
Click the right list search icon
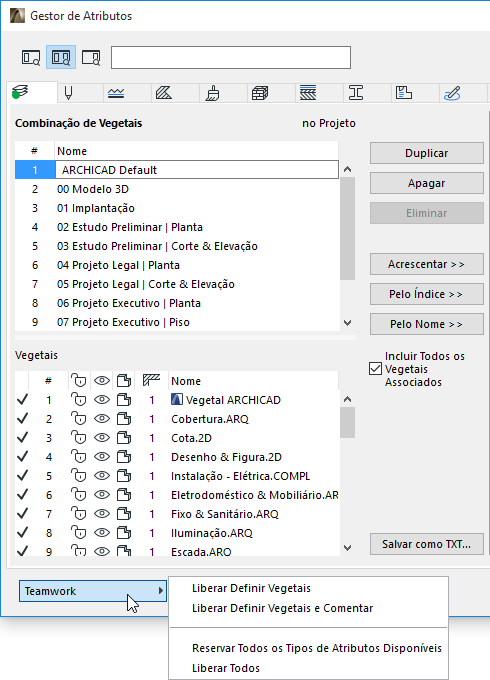(x=91, y=57)
